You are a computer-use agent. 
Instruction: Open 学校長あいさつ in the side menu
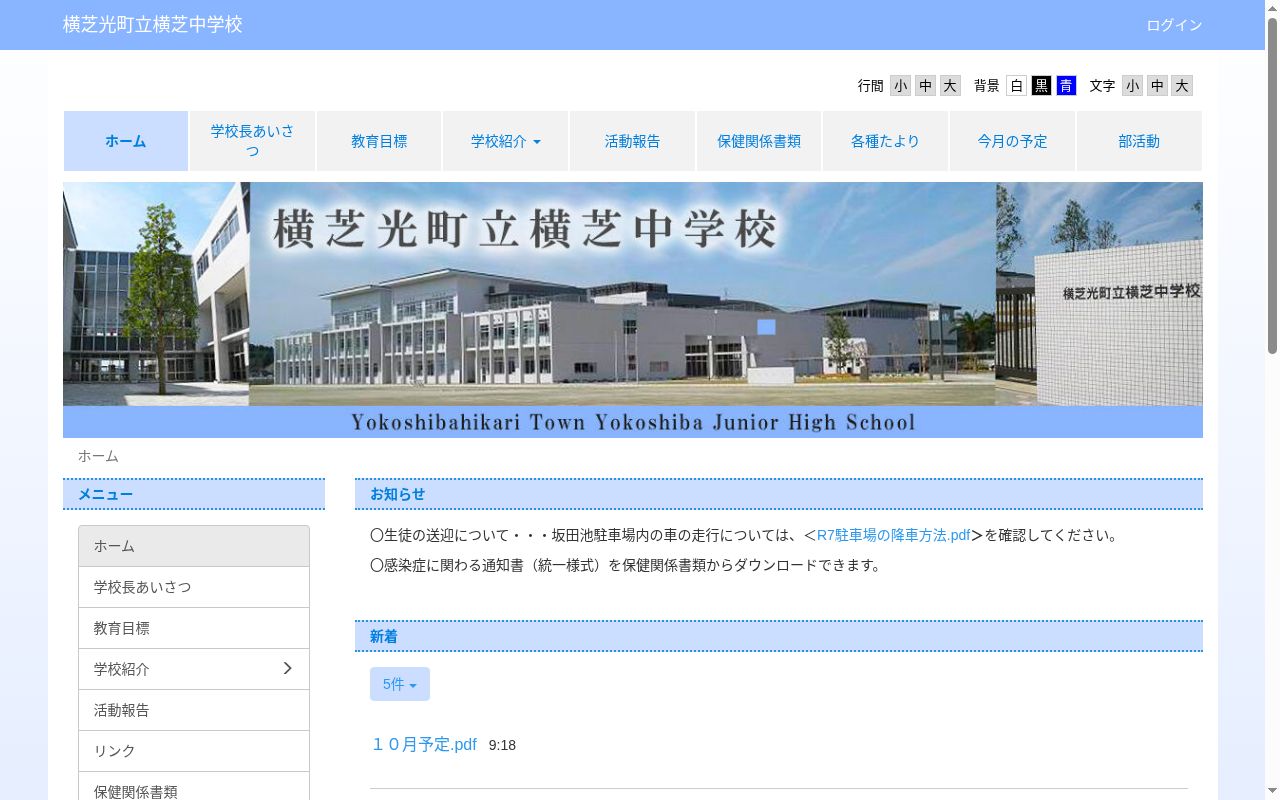point(194,587)
